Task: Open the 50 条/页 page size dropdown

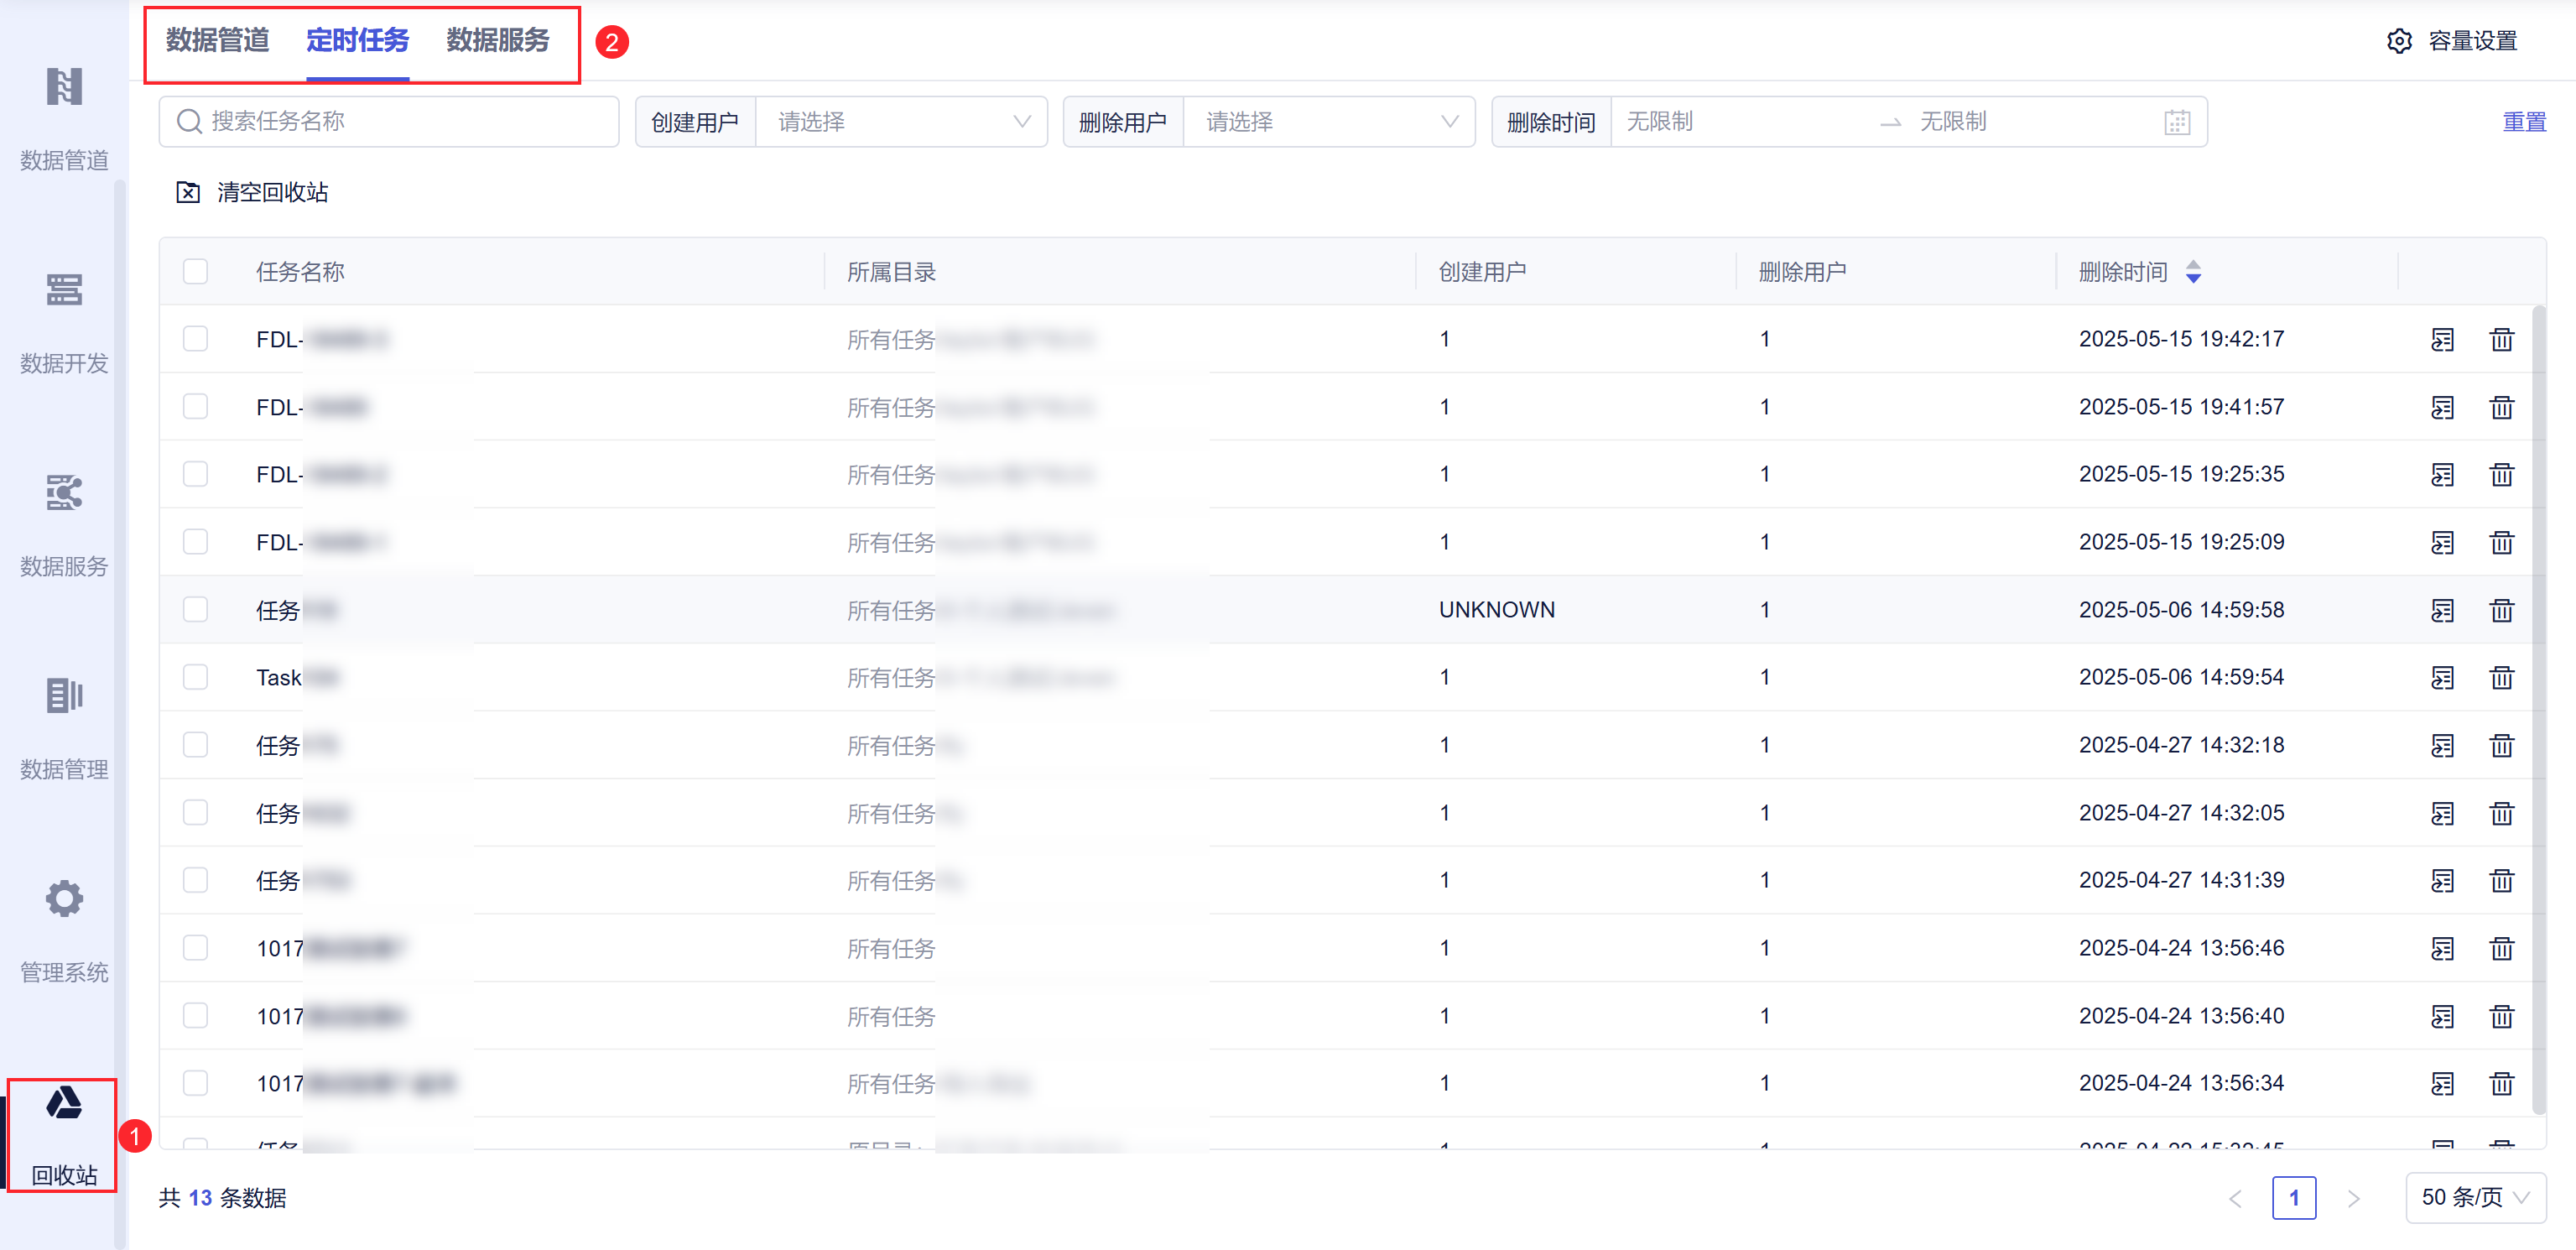Action: tap(2474, 1197)
